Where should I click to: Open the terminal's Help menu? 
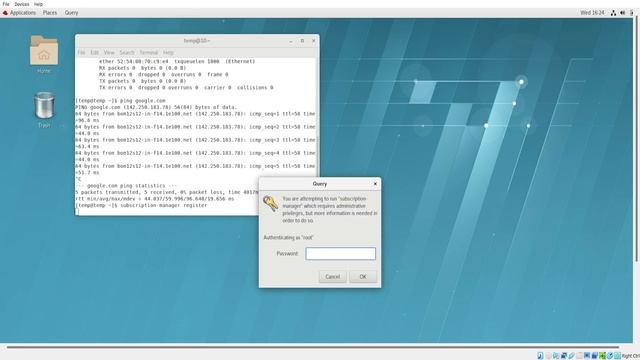pos(168,53)
